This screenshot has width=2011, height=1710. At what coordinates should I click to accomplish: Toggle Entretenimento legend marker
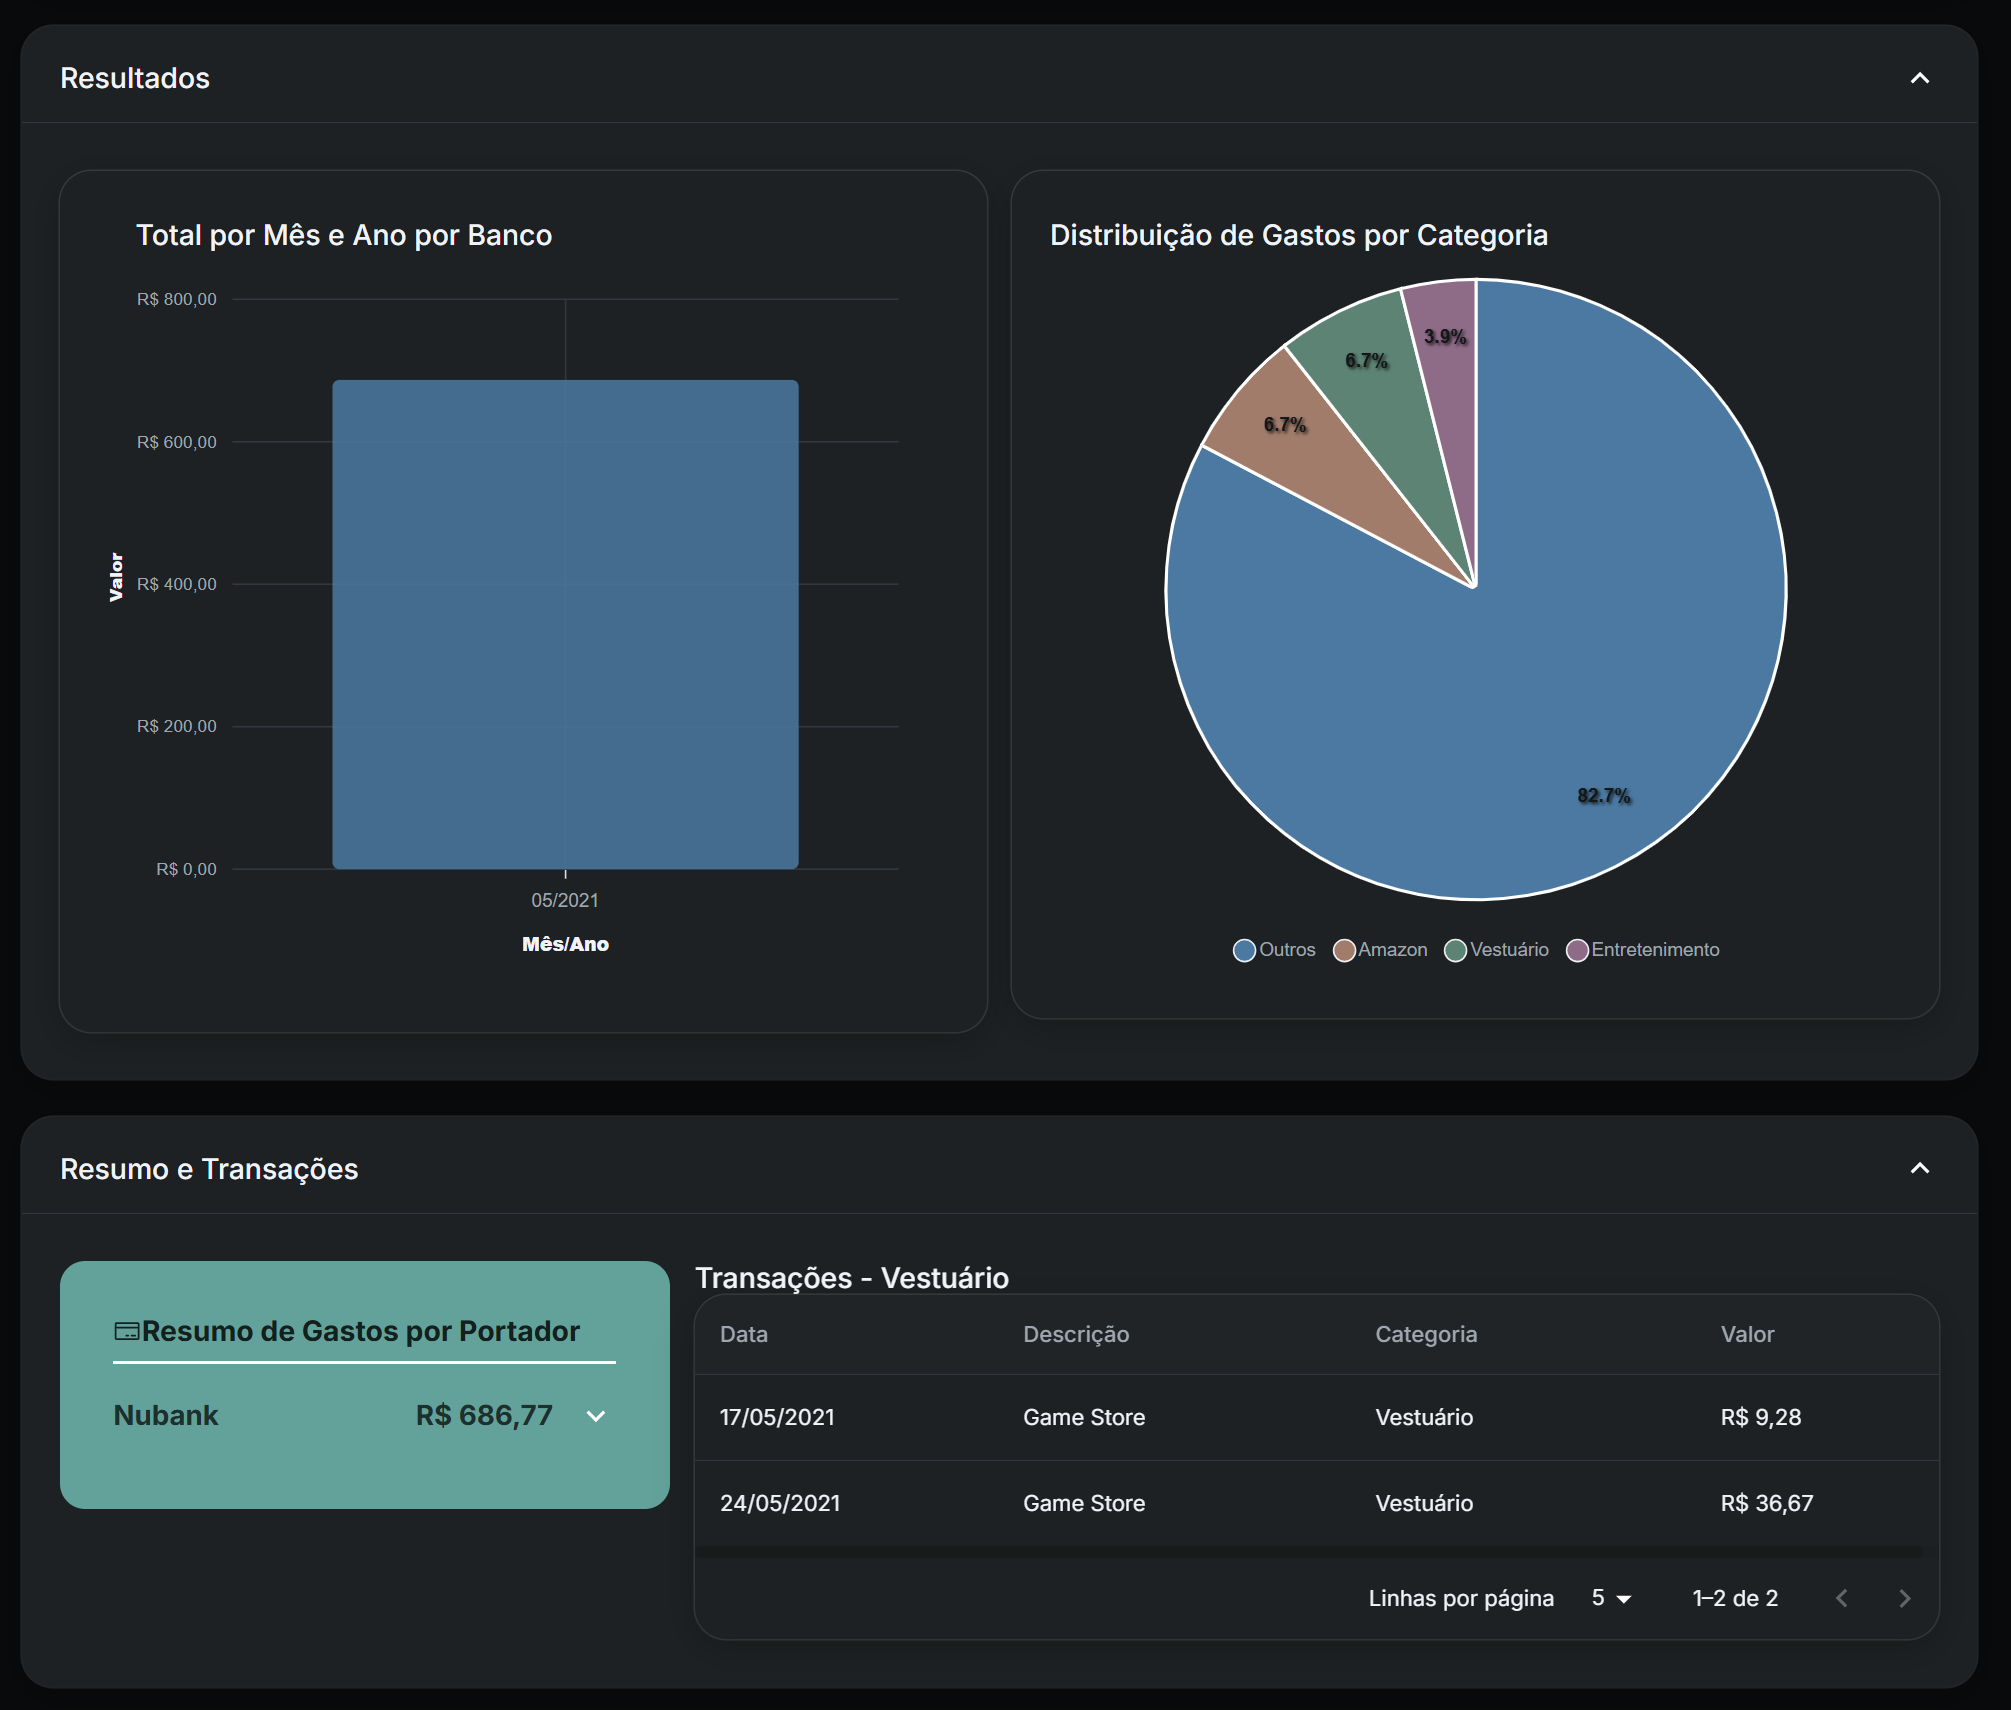[x=1577, y=950]
